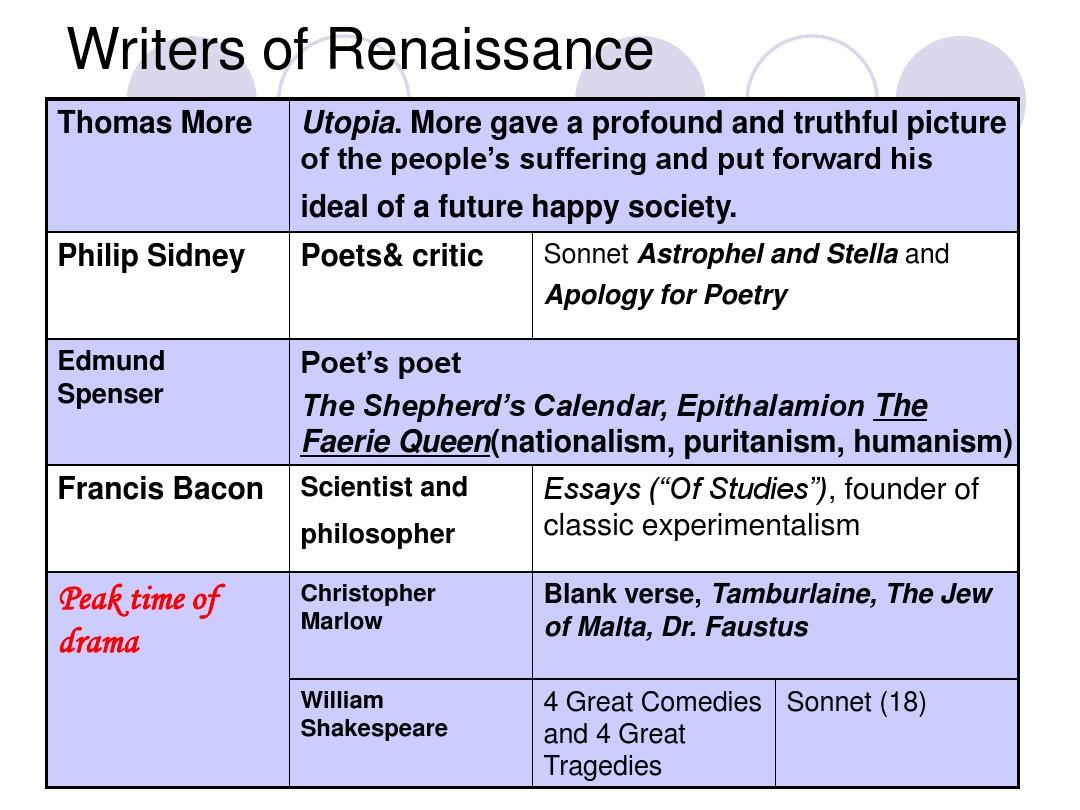Click the '4 Great Comedies' cell

click(x=654, y=733)
